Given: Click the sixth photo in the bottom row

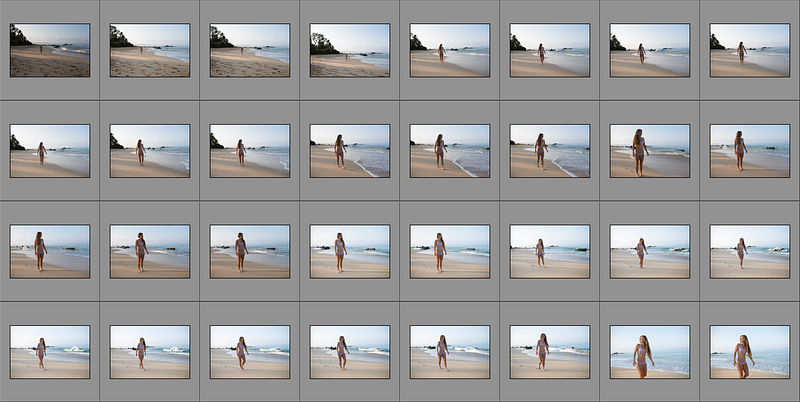Looking at the screenshot, I should (x=550, y=352).
